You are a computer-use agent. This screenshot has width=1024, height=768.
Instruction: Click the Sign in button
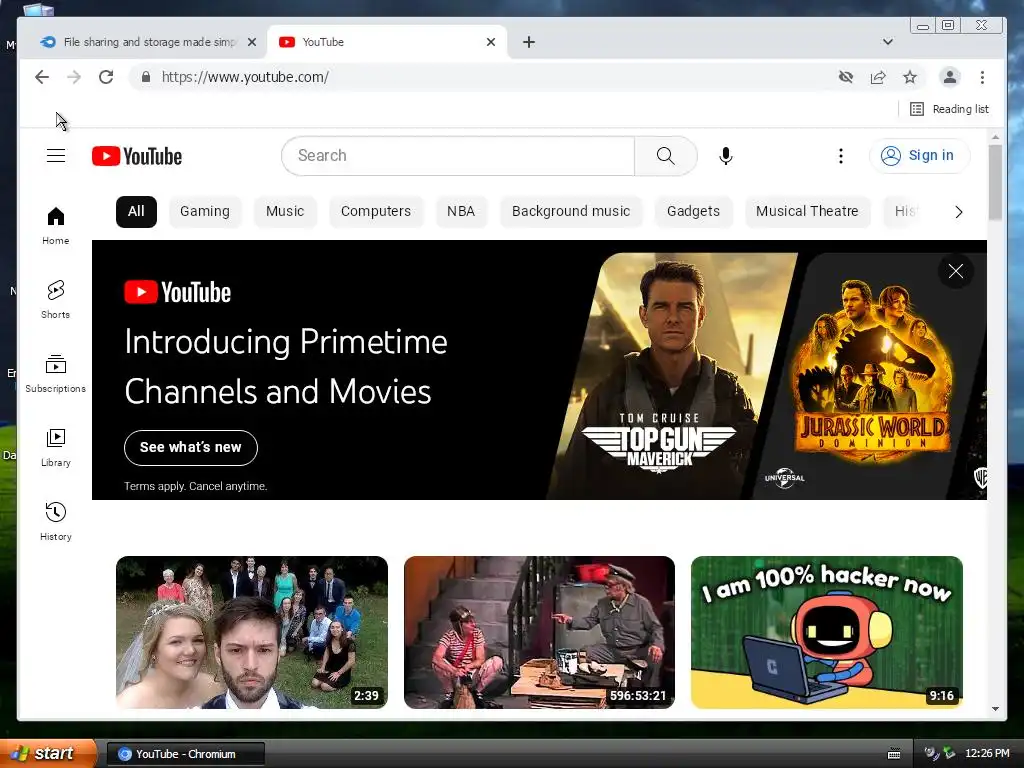click(919, 156)
